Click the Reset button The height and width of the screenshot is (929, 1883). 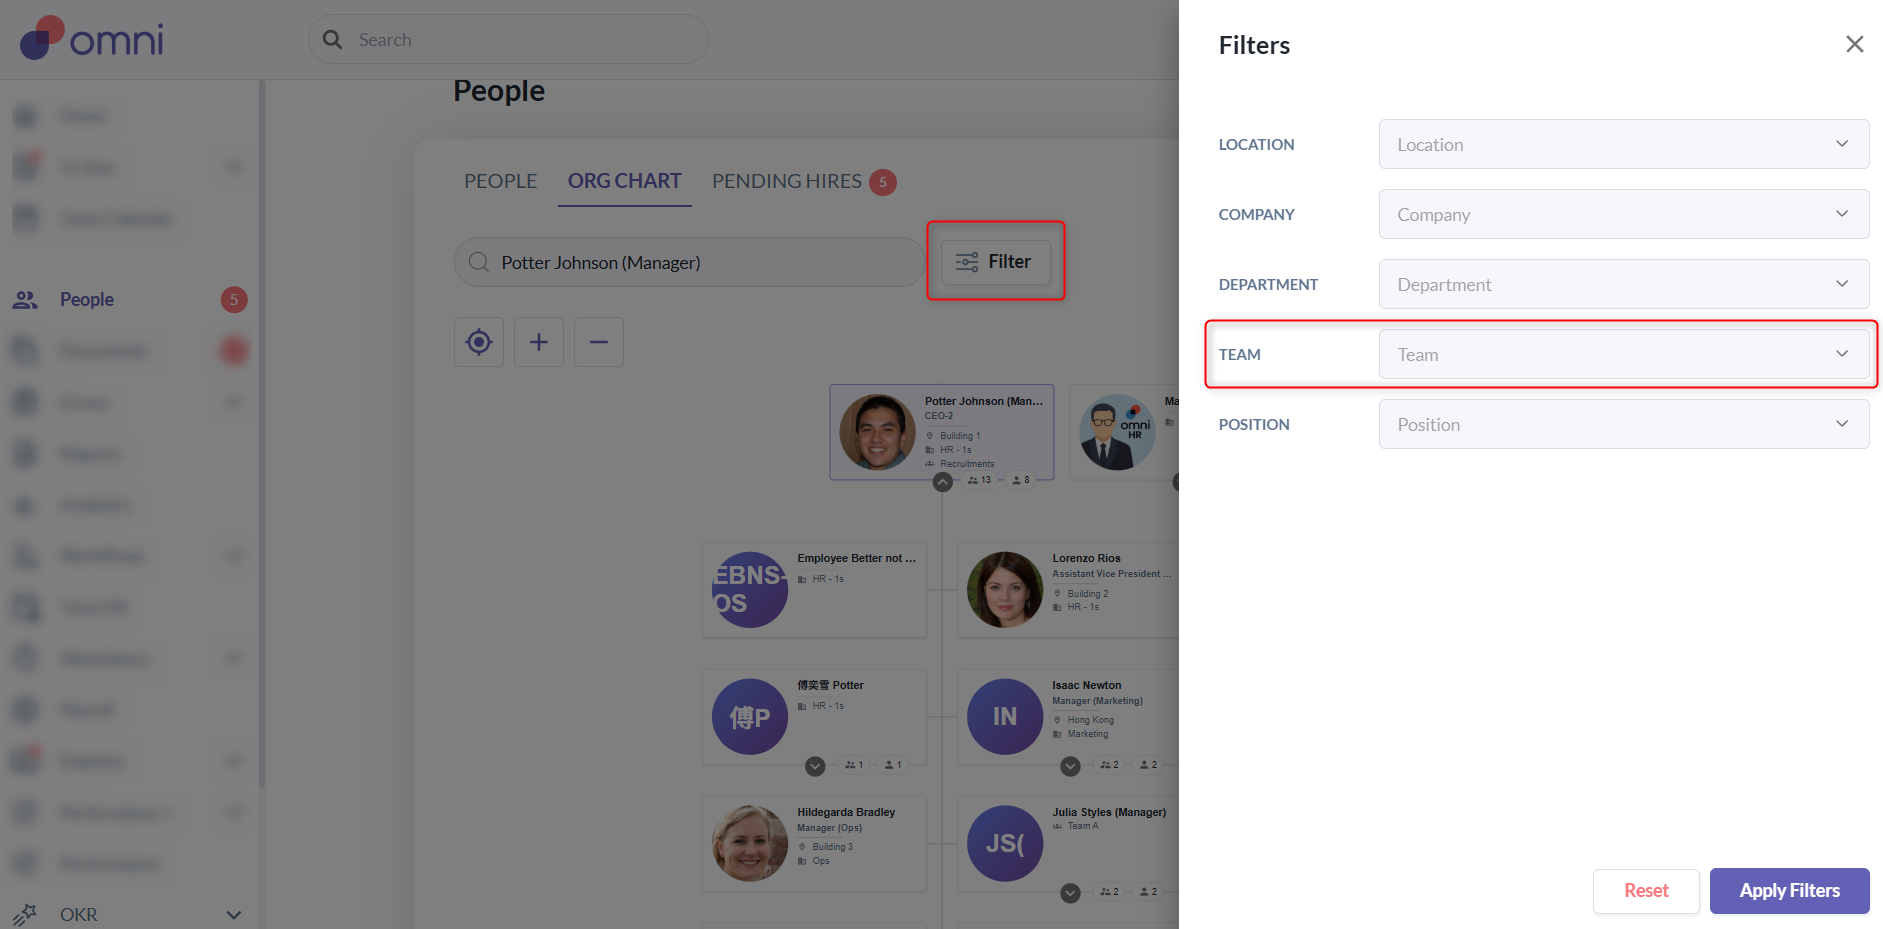click(x=1646, y=891)
